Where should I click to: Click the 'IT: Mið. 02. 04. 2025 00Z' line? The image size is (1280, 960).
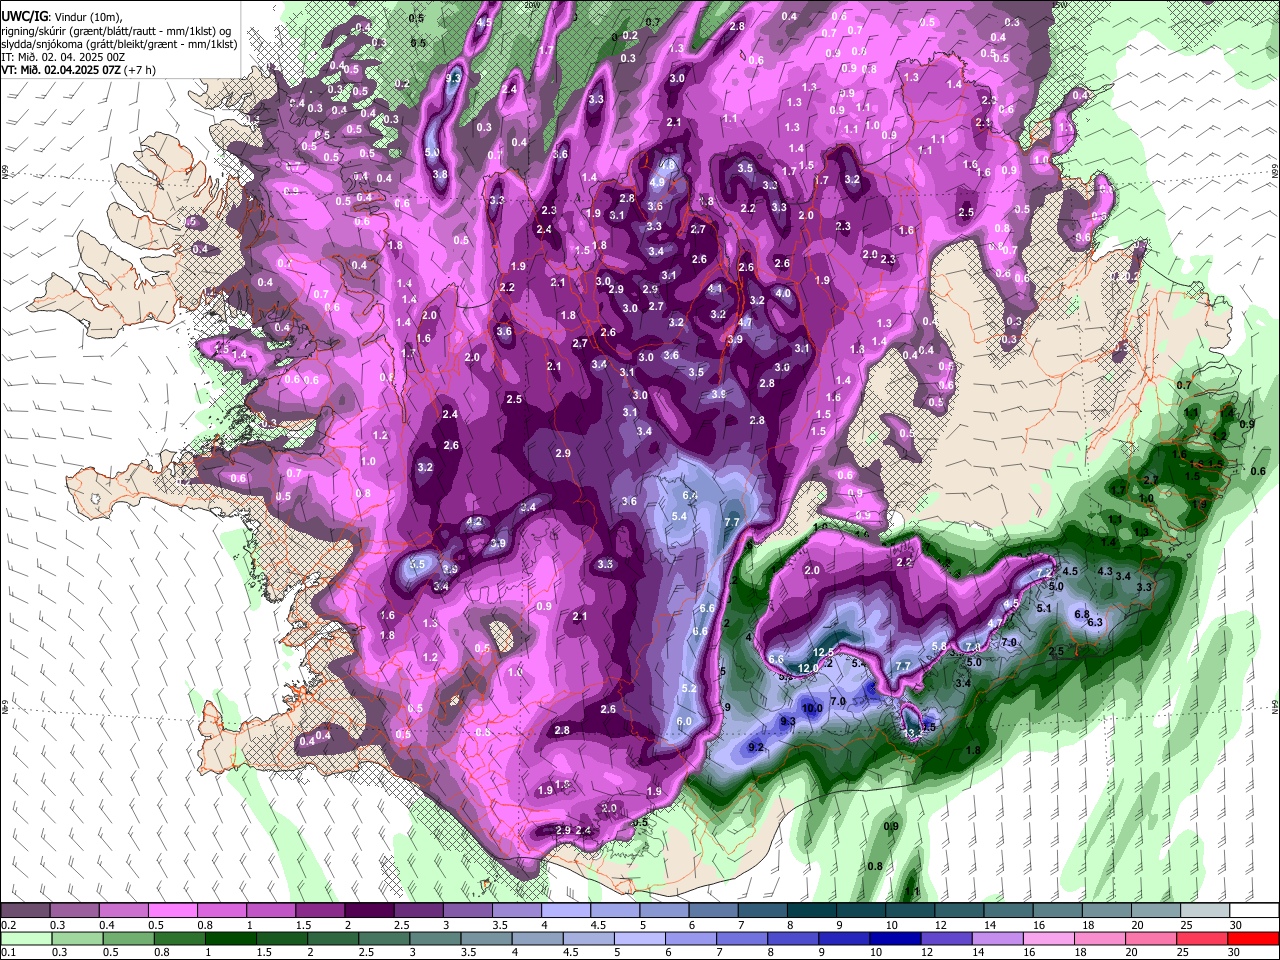pos(64,57)
